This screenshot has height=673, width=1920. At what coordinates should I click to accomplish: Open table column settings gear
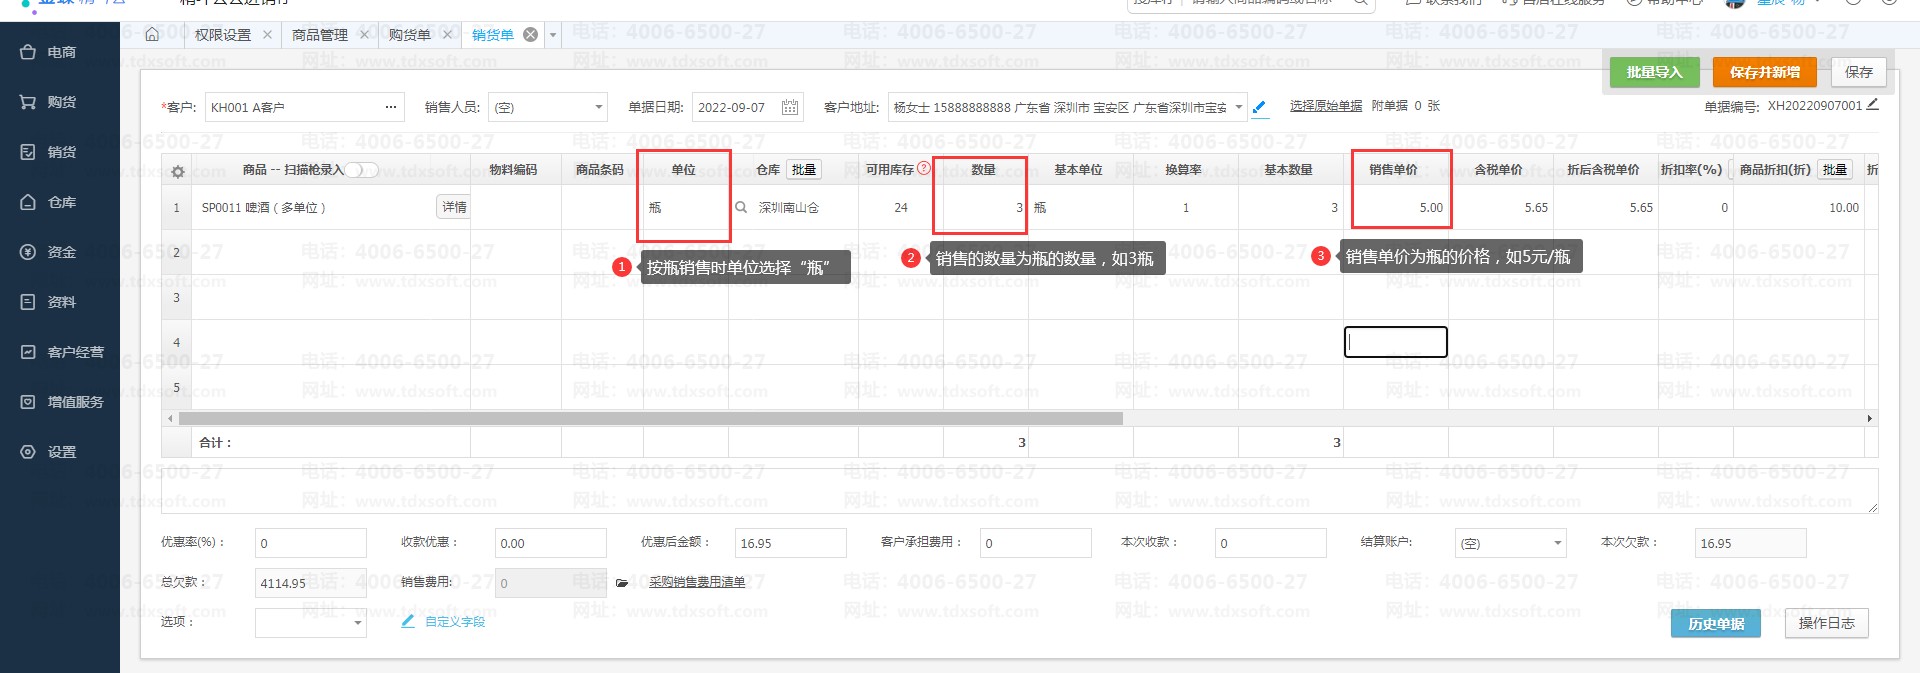pos(178,171)
